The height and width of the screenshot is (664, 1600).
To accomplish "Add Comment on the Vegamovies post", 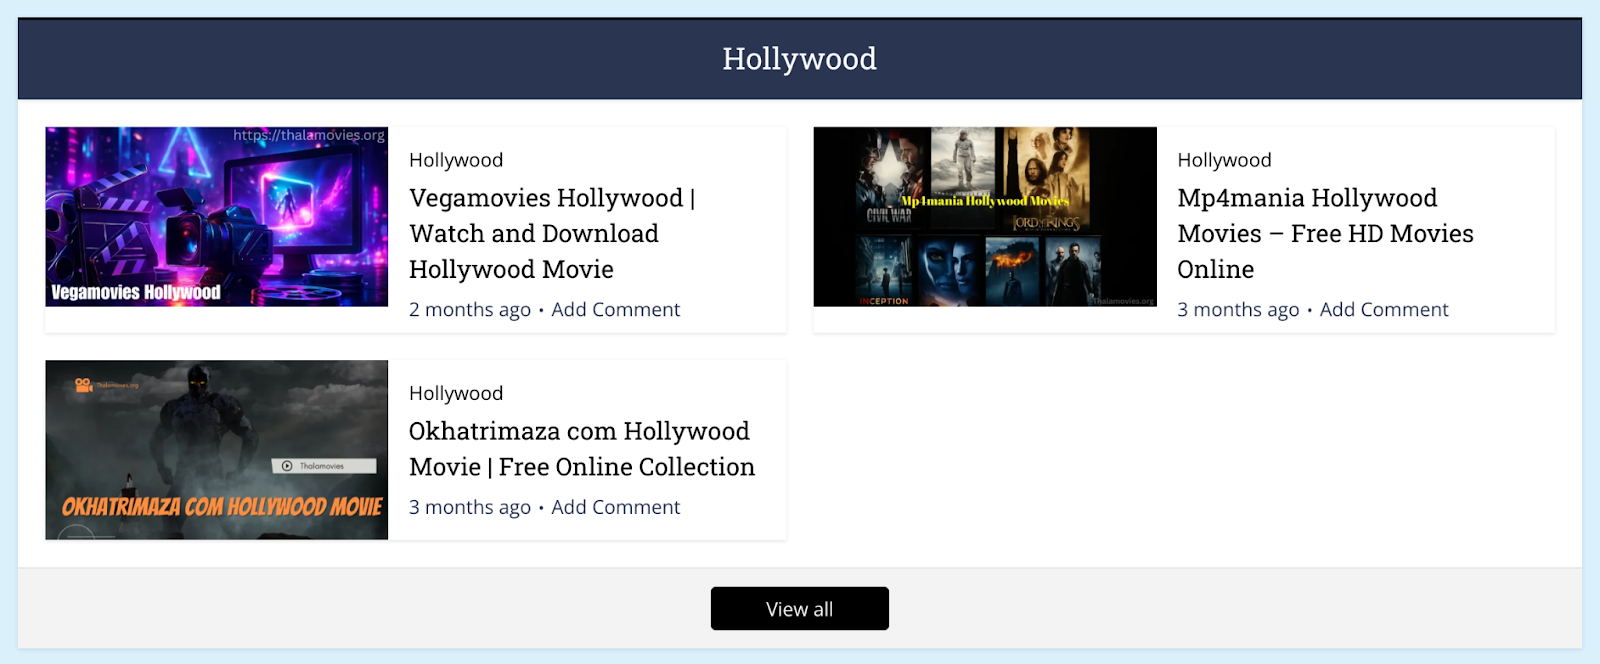I will click(615, 310).
